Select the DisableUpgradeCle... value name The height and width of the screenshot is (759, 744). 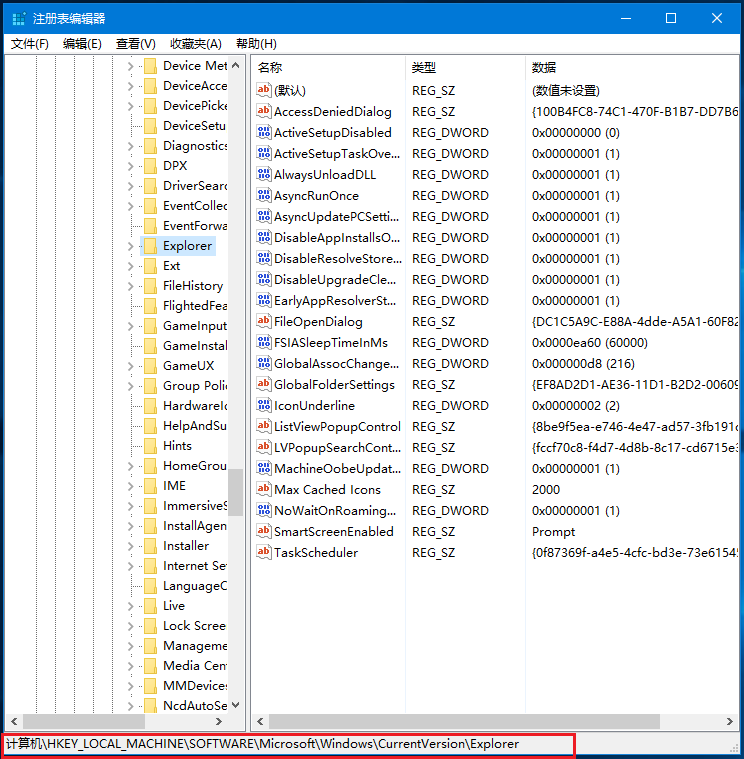pos(335,279)
